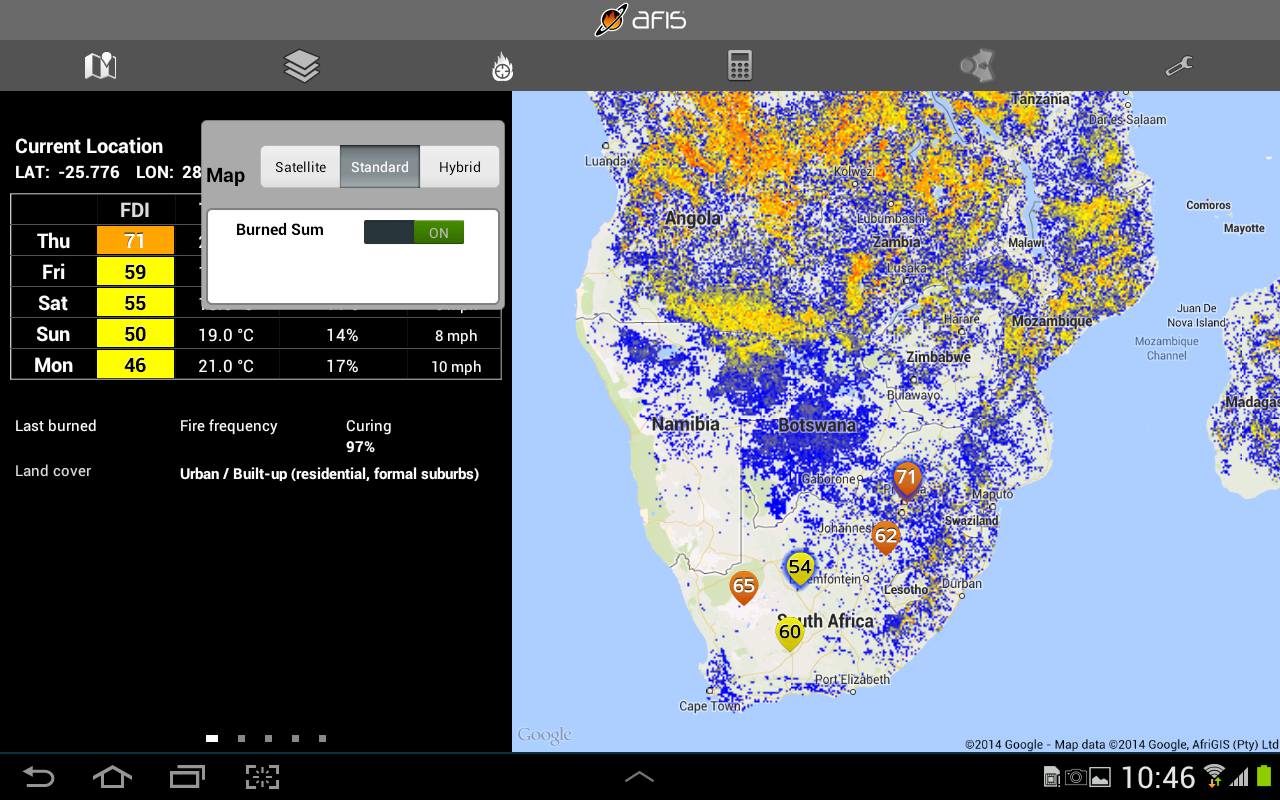Tap the screenshot capture icon
Image resolution: width=1280 pixels, height=800 pixels.
262,777
